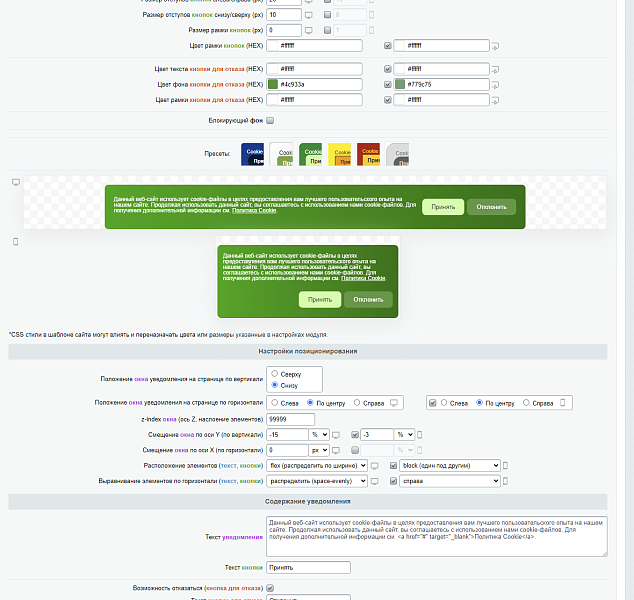Image resolution: width=634 pixels, height=600 pixels.
Task: Click desktop icon inside horizontal position radio group
Action: point(394,403)
